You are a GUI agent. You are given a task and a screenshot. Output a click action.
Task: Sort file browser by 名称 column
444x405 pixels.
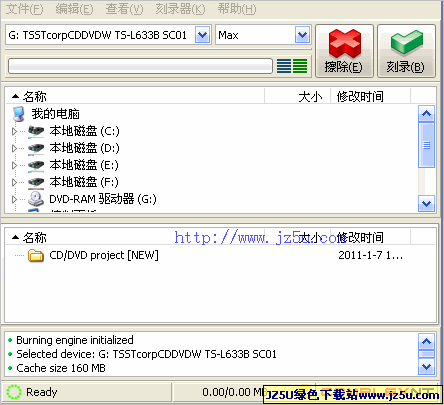(x=135, y=97)
